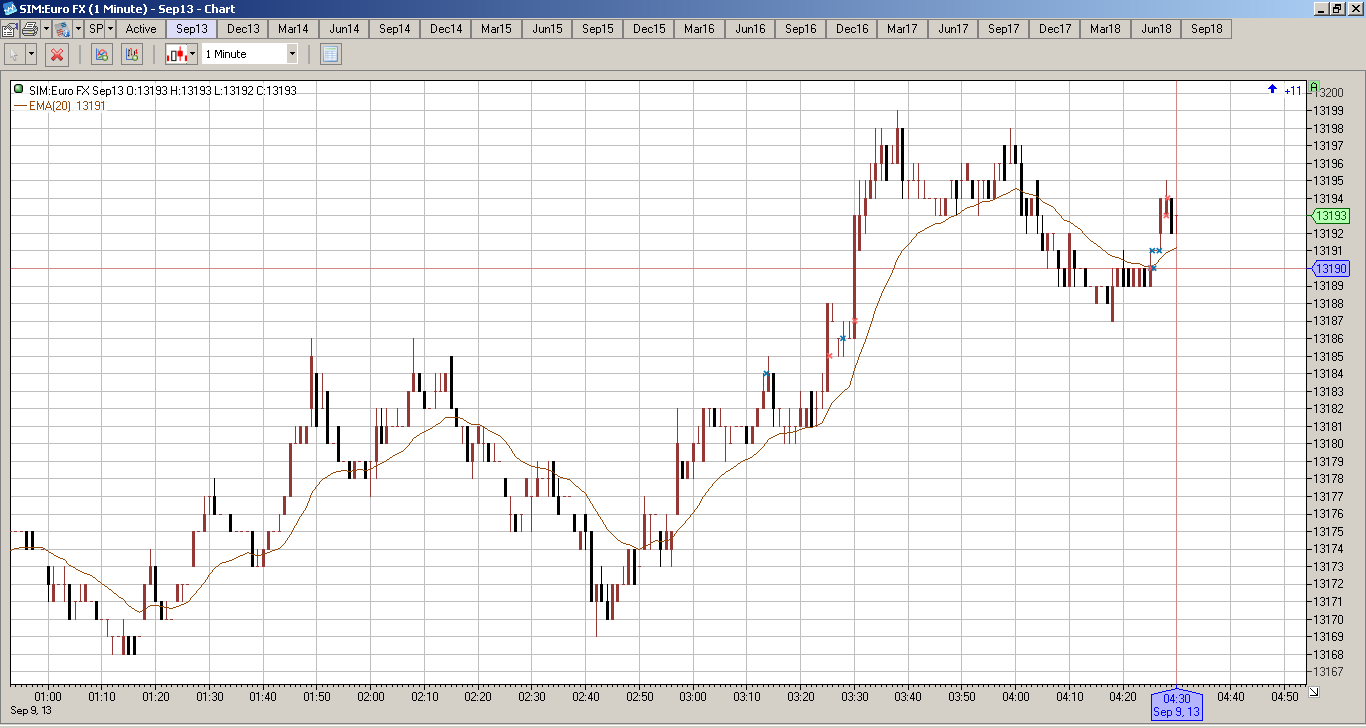Screen dimensions: 1366x728
Task: Click the add bar chart study icon
Action: [132, 54]
